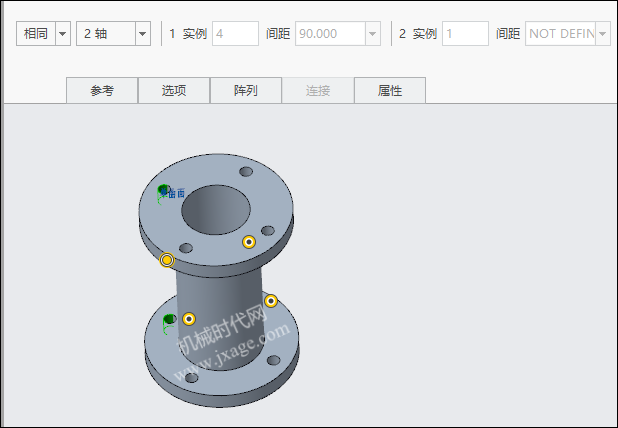Toggle the yellow pattern dot near top flange right hole
This screenshot has height=428, width=618.
coord(249,242)
